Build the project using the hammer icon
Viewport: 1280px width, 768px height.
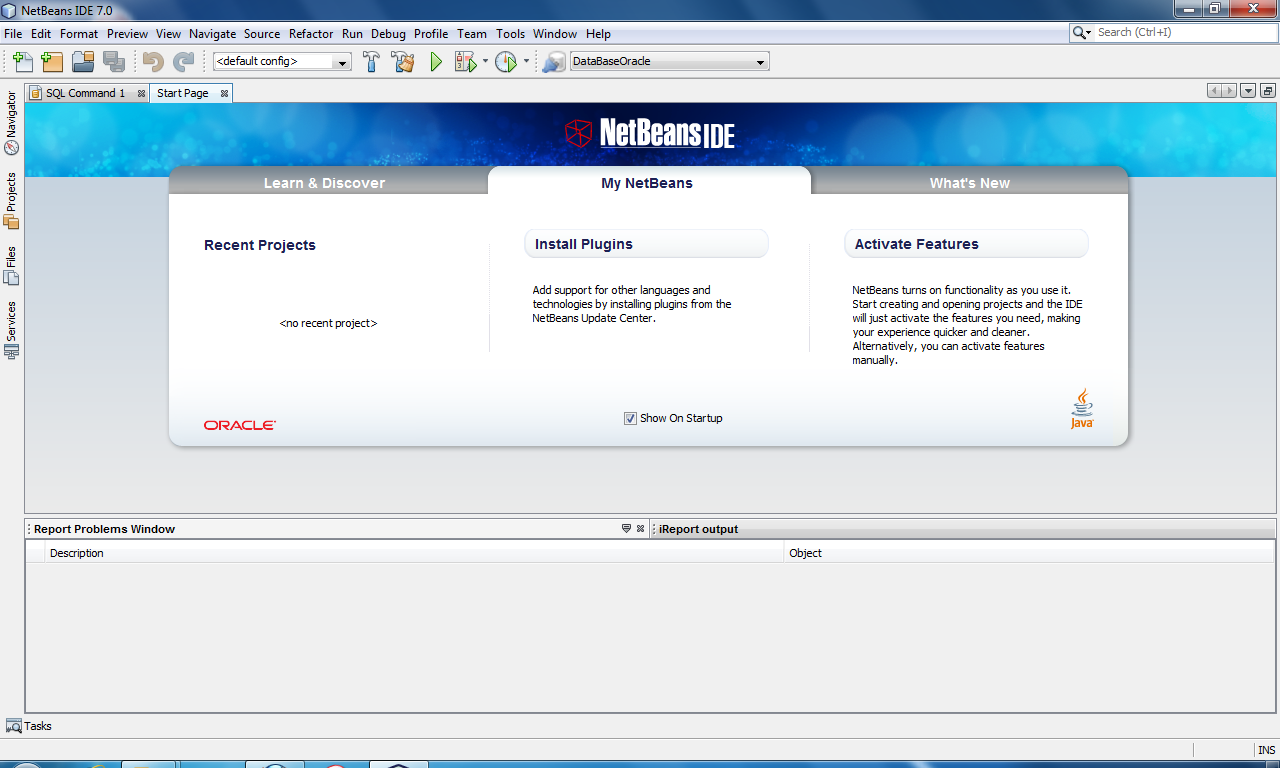[x=371, y=61]
